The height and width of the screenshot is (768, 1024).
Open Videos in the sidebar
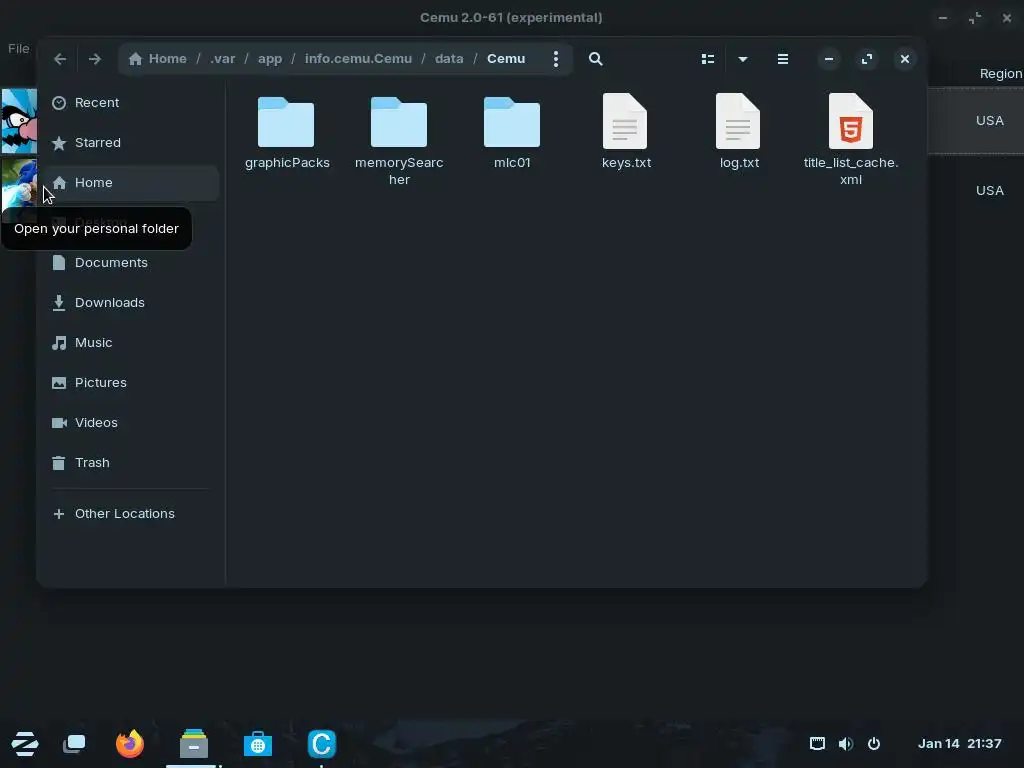click(131, 423)
